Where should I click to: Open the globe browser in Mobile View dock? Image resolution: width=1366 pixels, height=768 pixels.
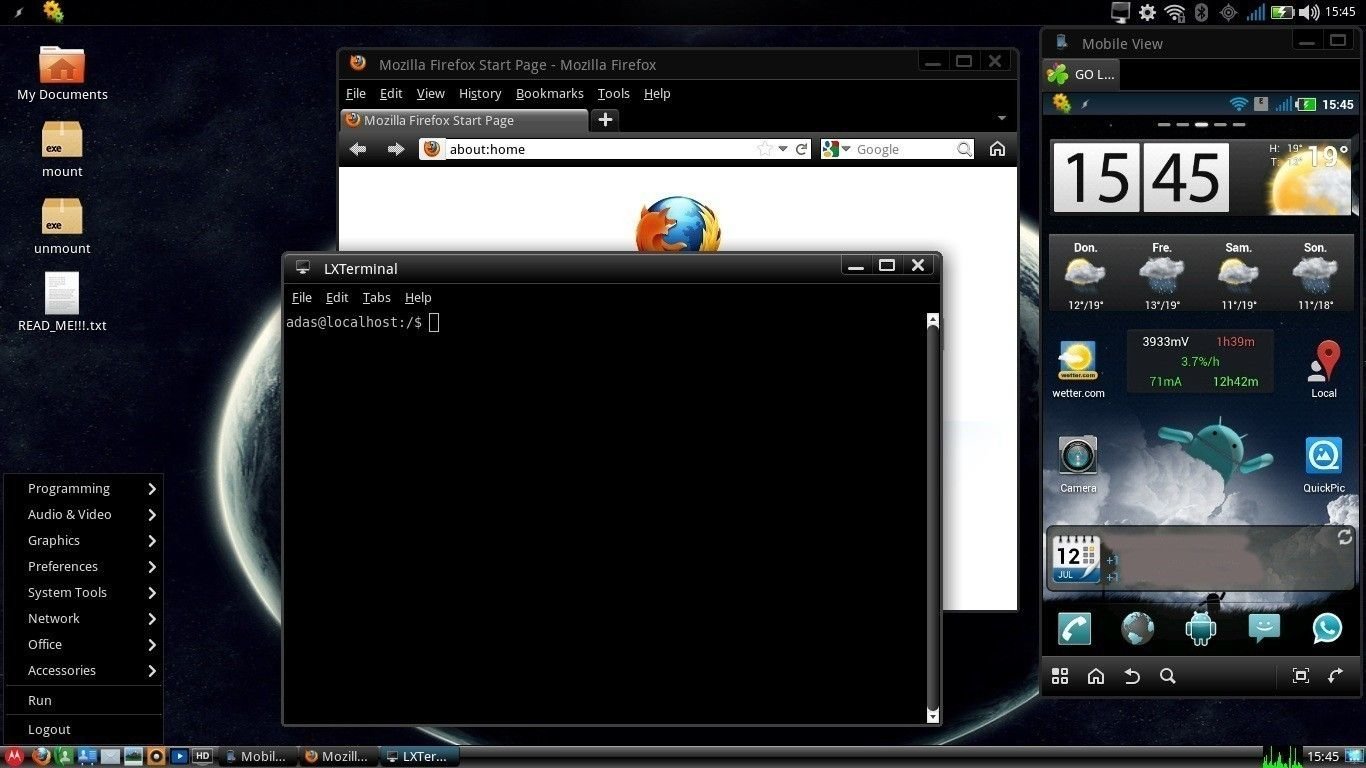coord(1138,628)
